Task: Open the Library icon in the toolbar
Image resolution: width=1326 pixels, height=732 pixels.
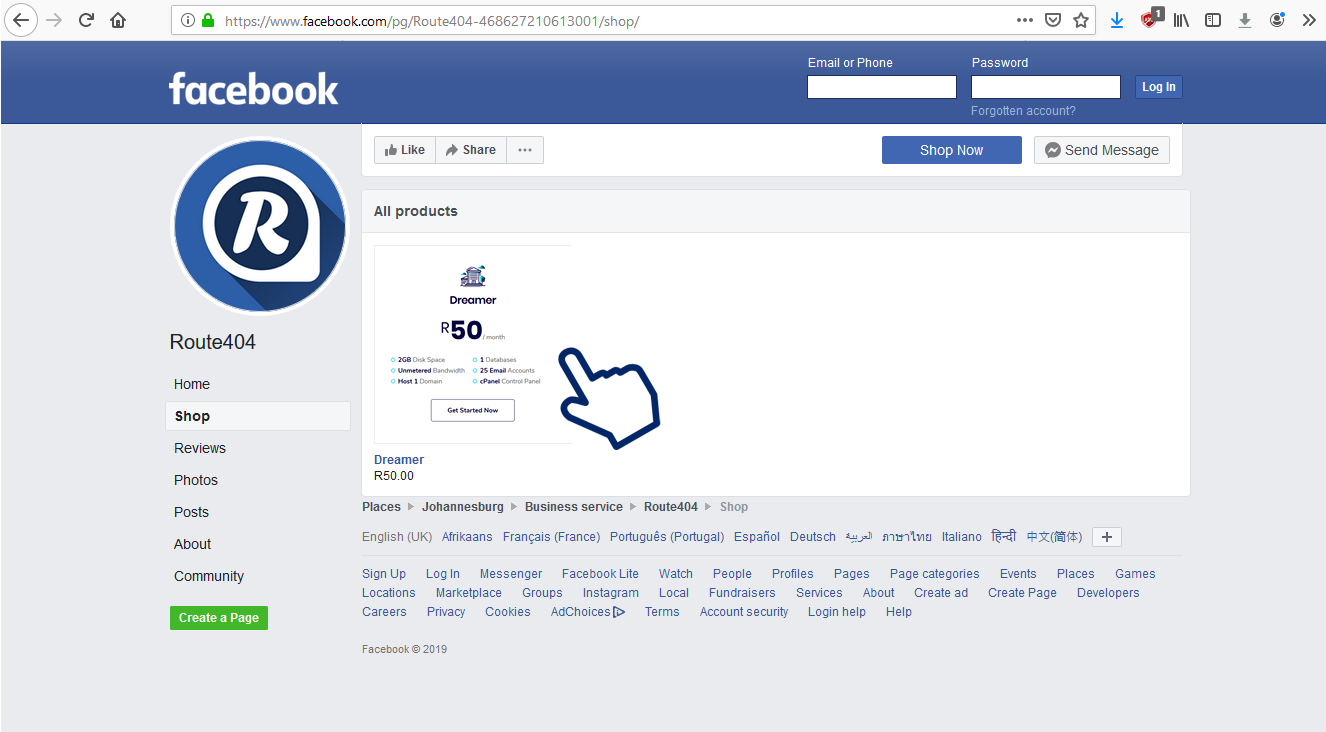Action: [1181, 20]
